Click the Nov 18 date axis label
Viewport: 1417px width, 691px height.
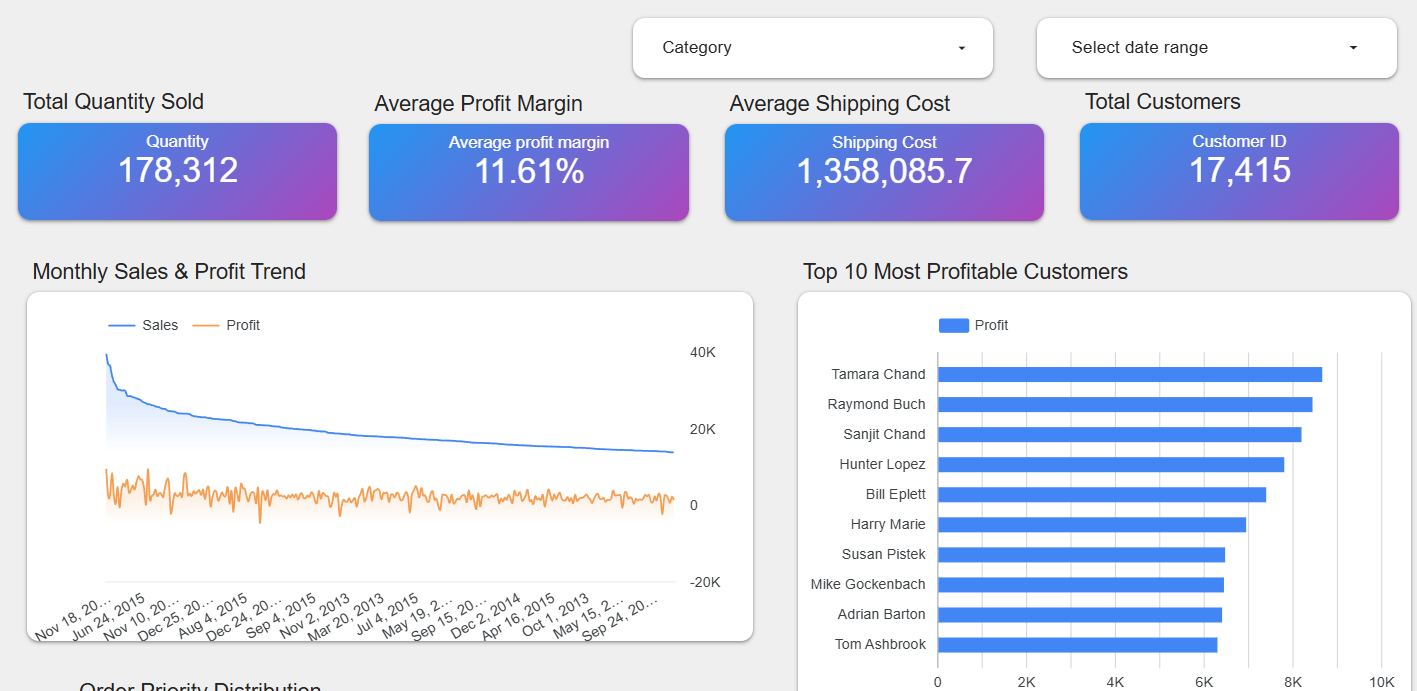[75, 617]
